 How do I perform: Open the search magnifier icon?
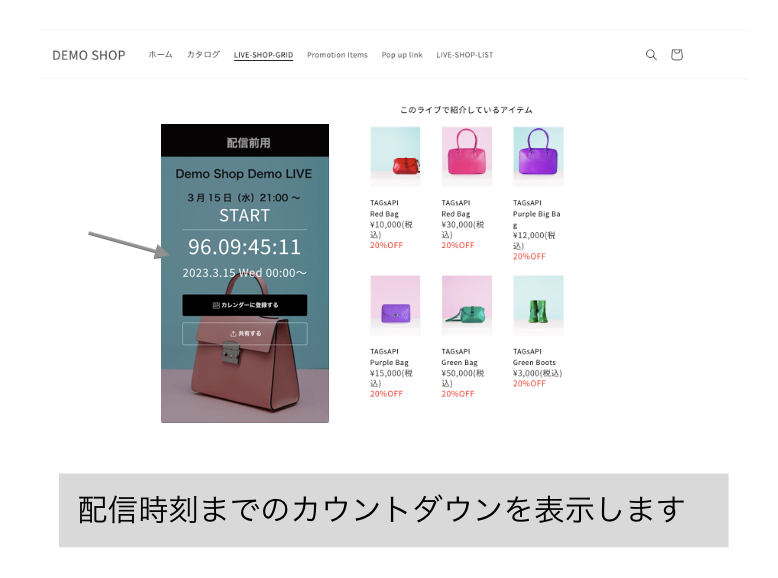point(651,55)
